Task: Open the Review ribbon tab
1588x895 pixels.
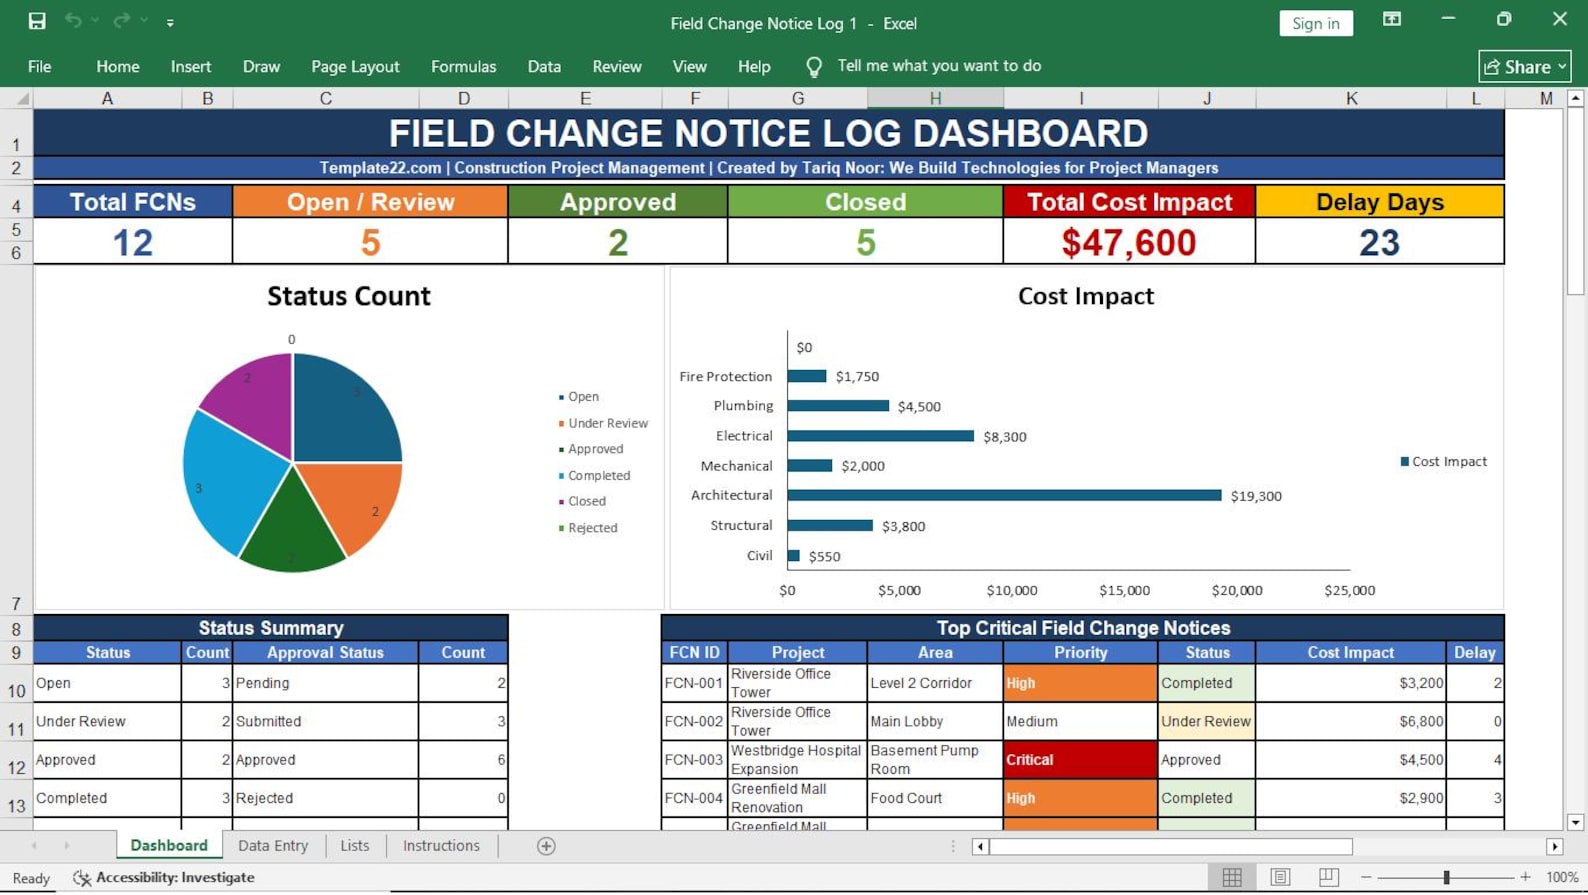Action: click(617, 67)
